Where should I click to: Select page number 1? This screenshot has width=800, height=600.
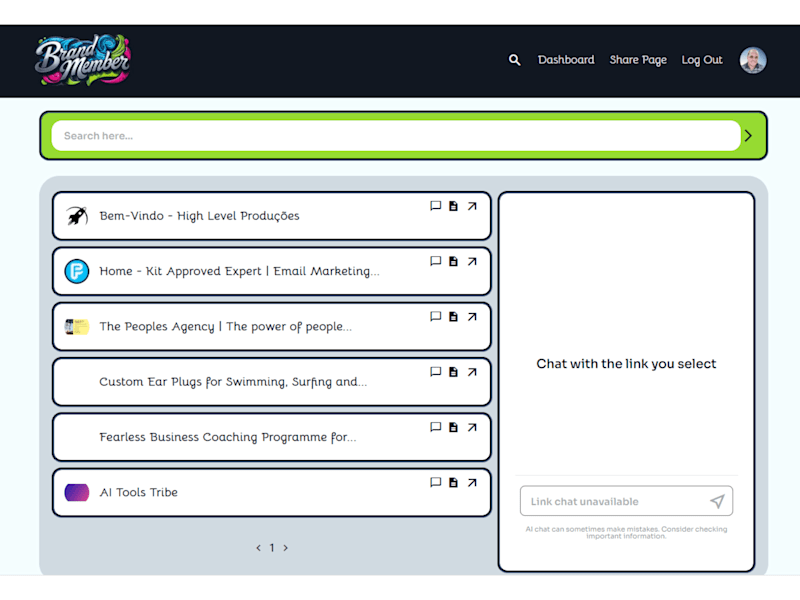click(272, 547)
